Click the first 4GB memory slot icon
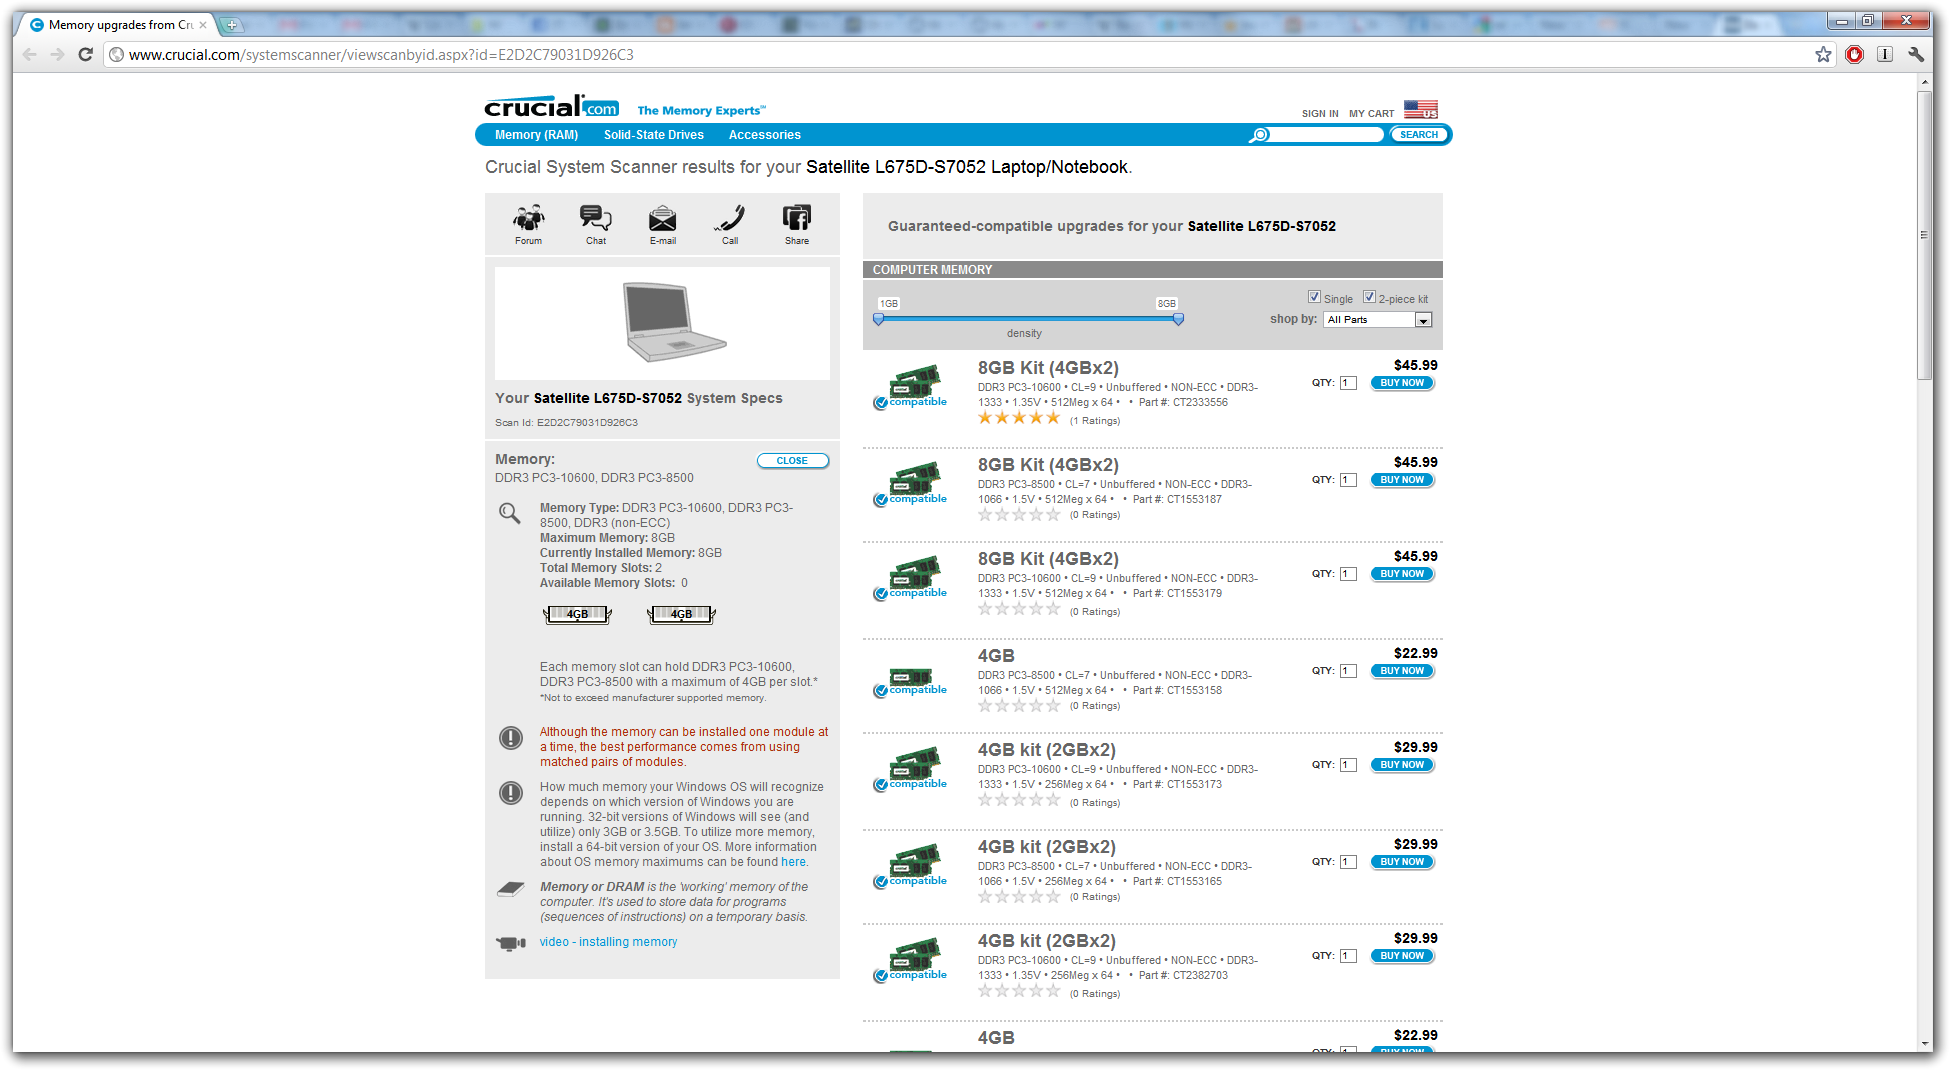Screen dimensions: 1950x1071 point(577,614)
